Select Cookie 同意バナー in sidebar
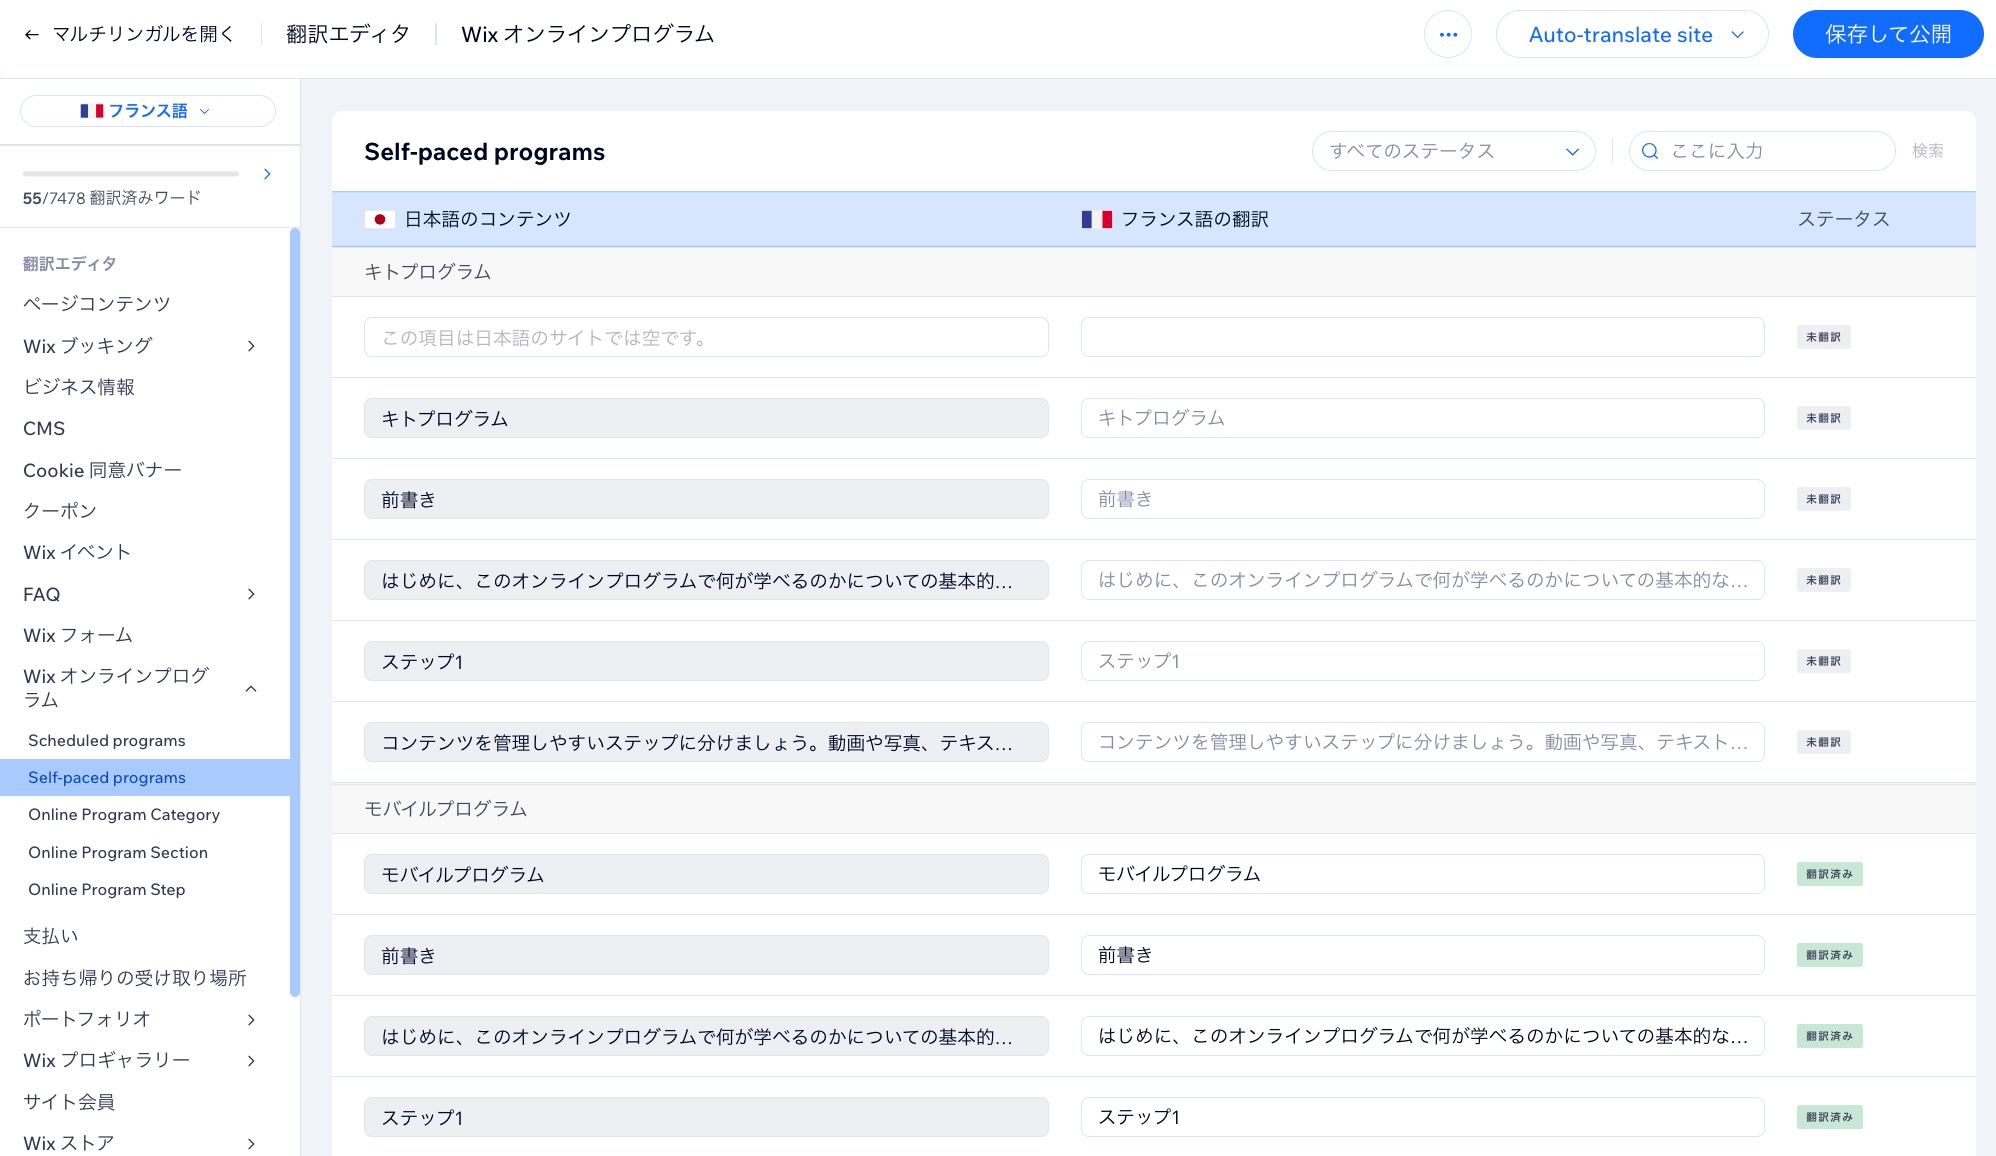 [102, 470]
